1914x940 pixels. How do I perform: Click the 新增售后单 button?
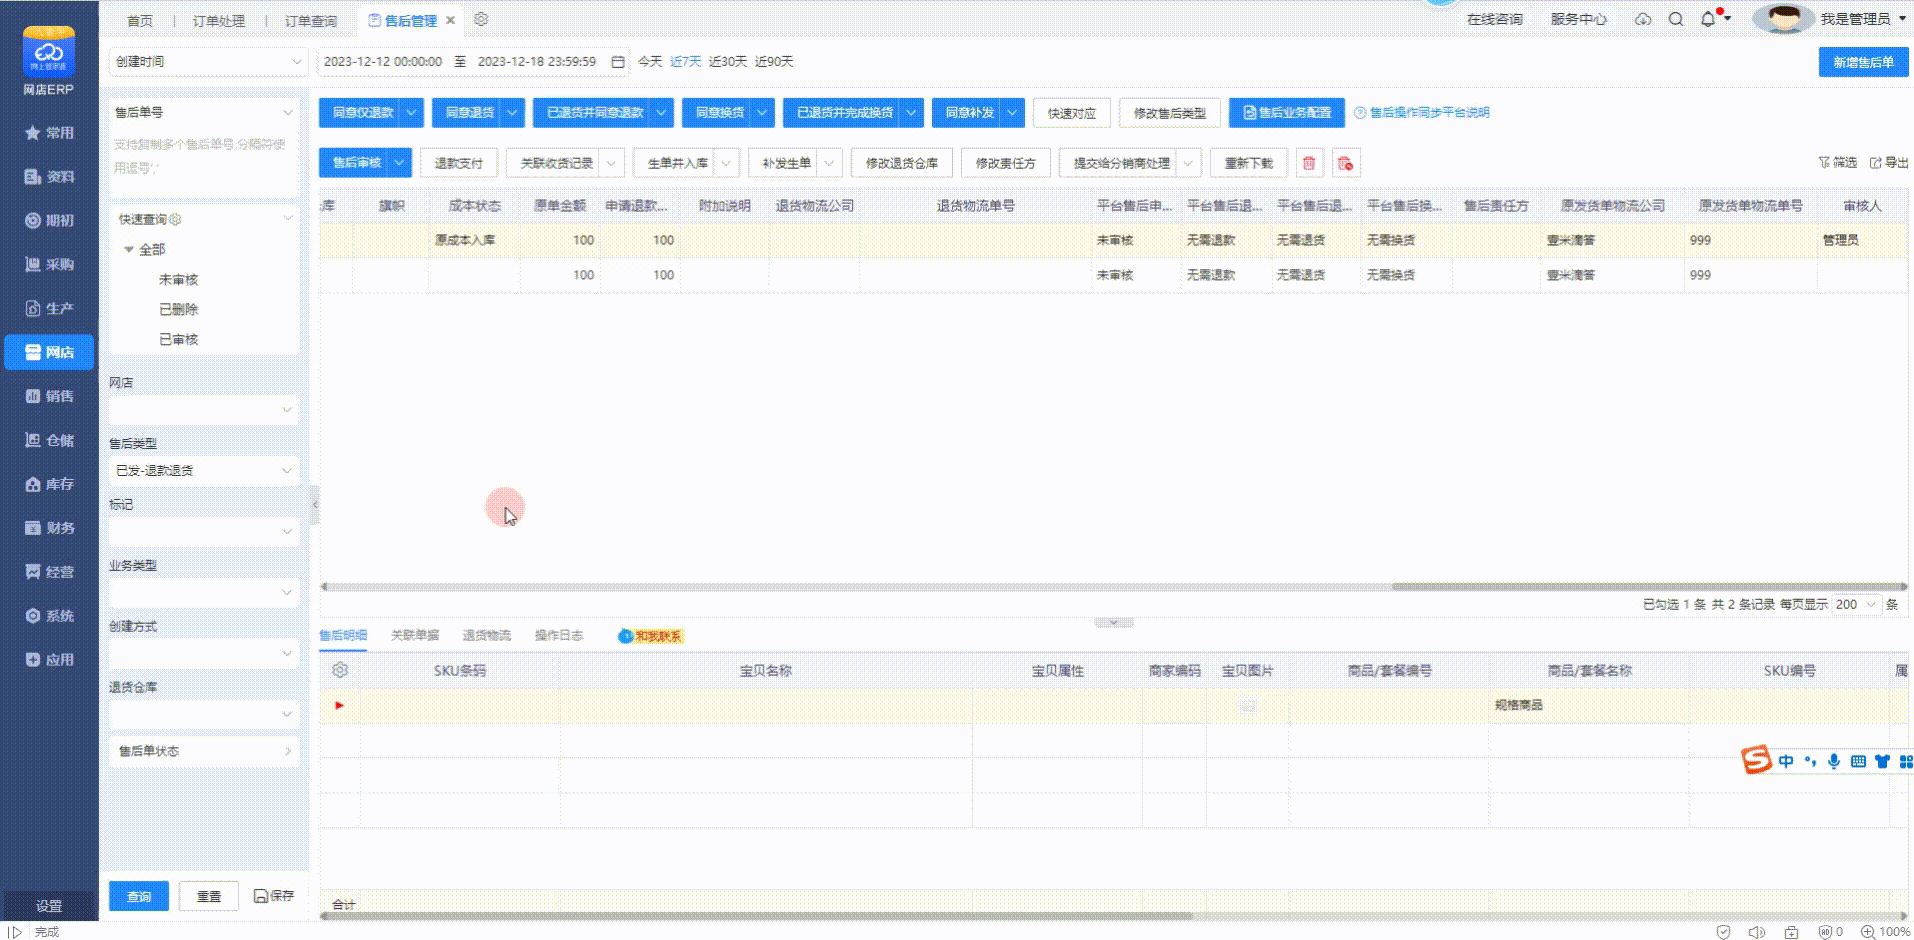[1862, 62]
